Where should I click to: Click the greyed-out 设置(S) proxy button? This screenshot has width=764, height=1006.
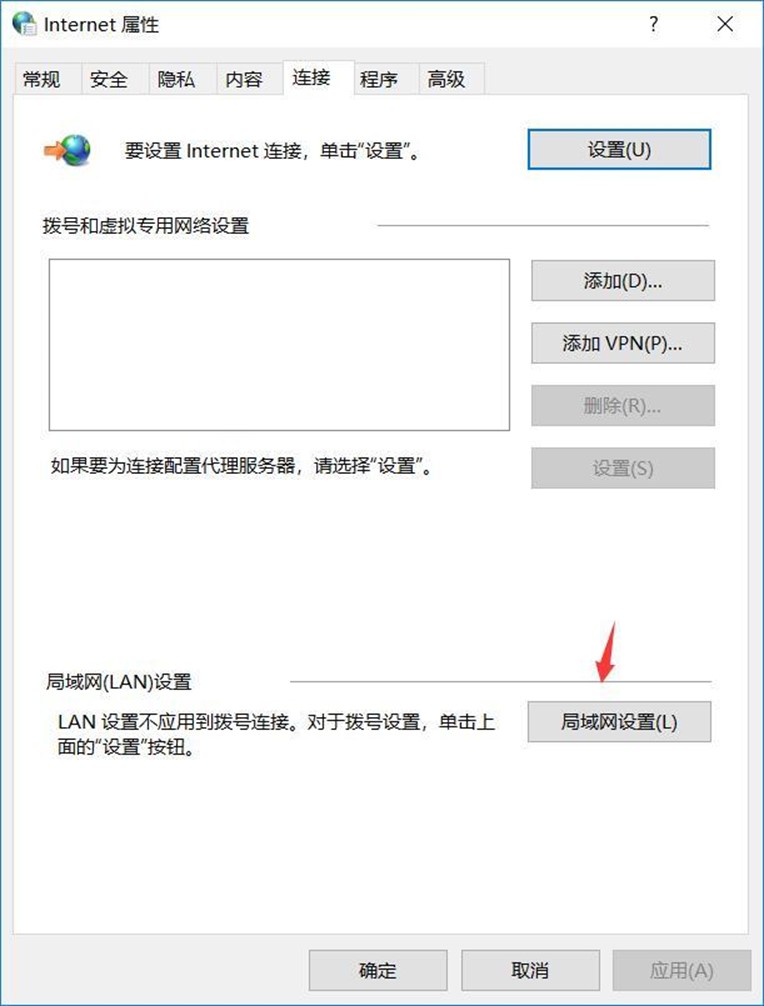click(x=623, y=468)
